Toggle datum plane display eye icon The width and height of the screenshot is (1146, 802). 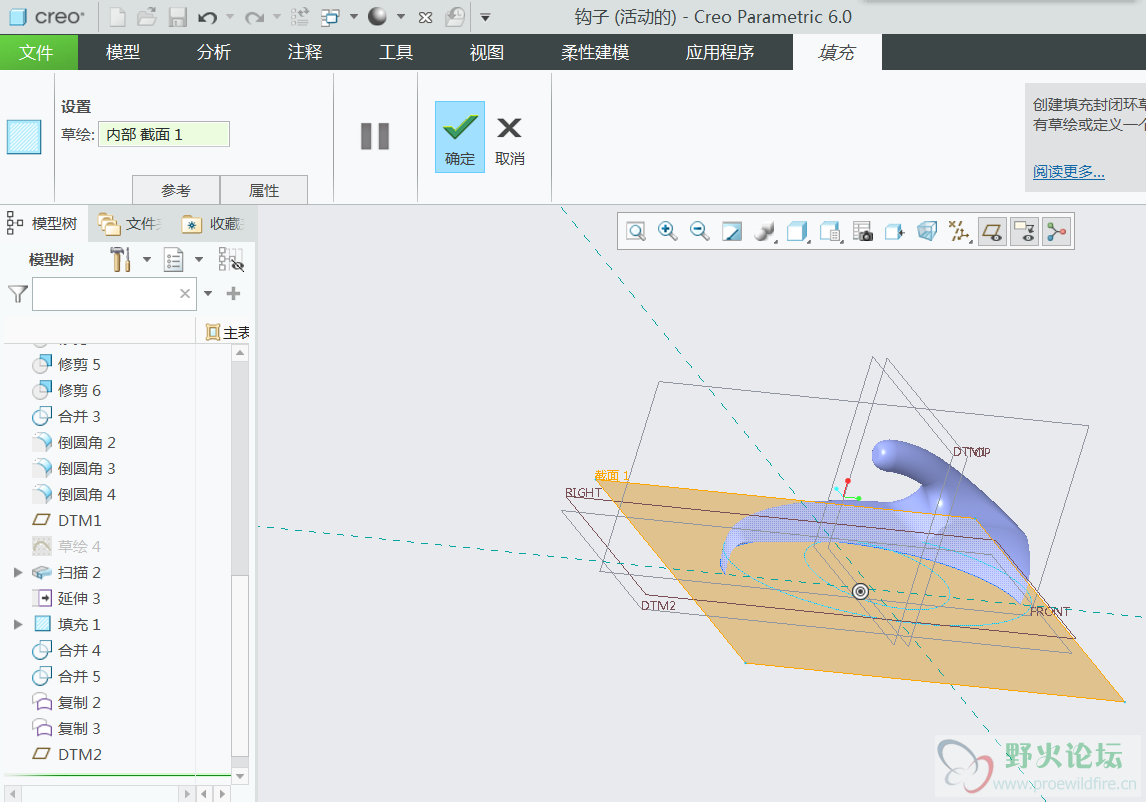(x=993, y=232)
